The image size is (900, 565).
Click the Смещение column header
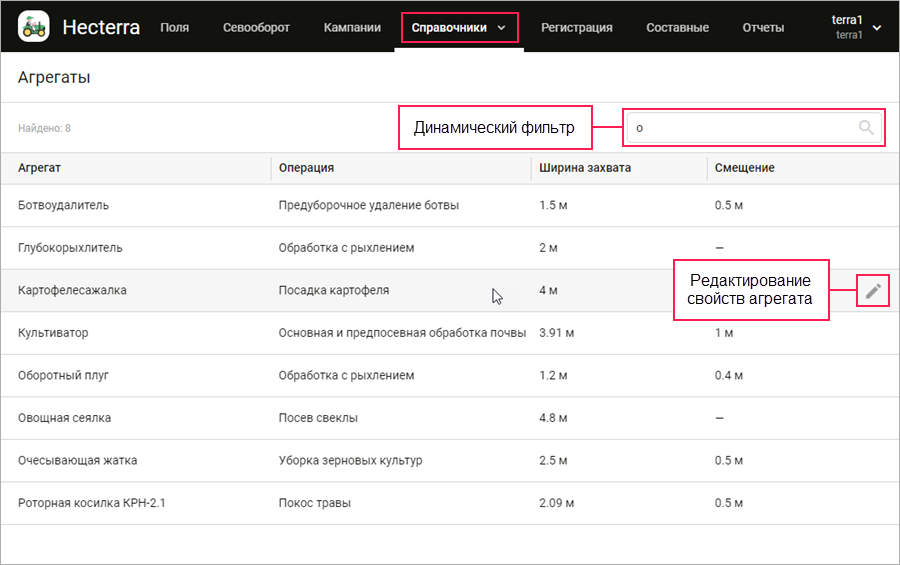pyautogui.click(x=744, y=168)
